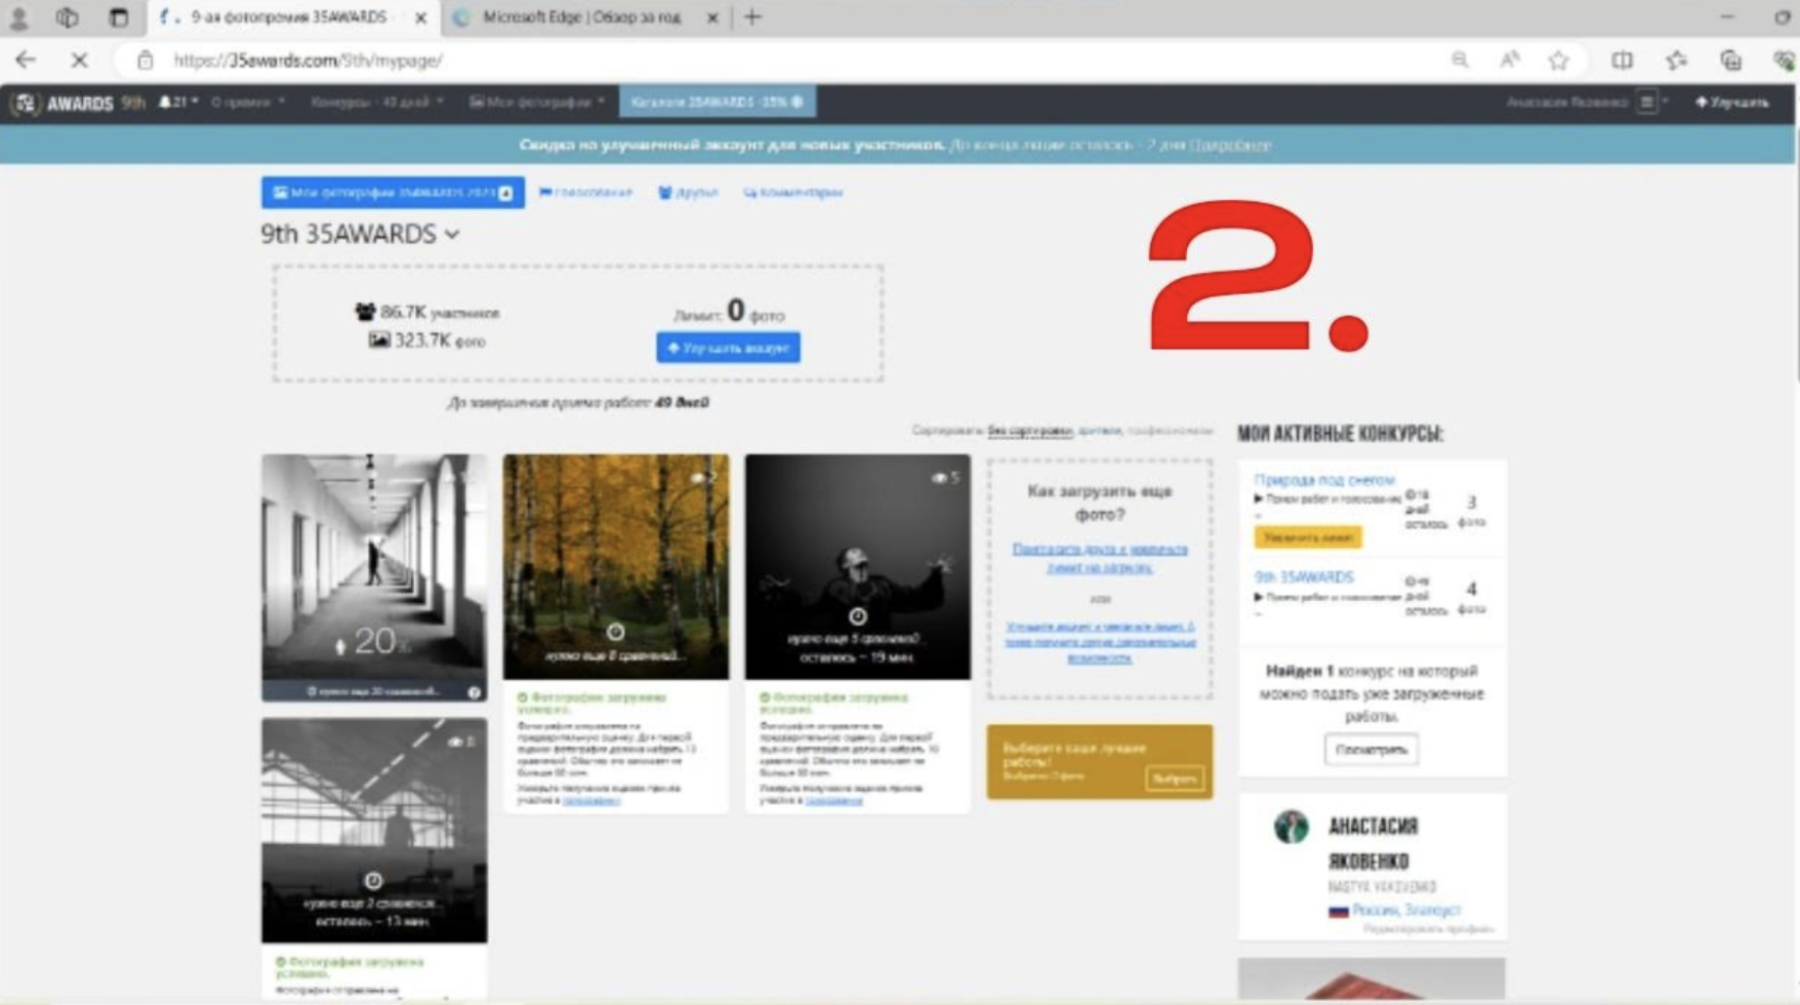Add page to favorites with star icon

point(1558,61)
